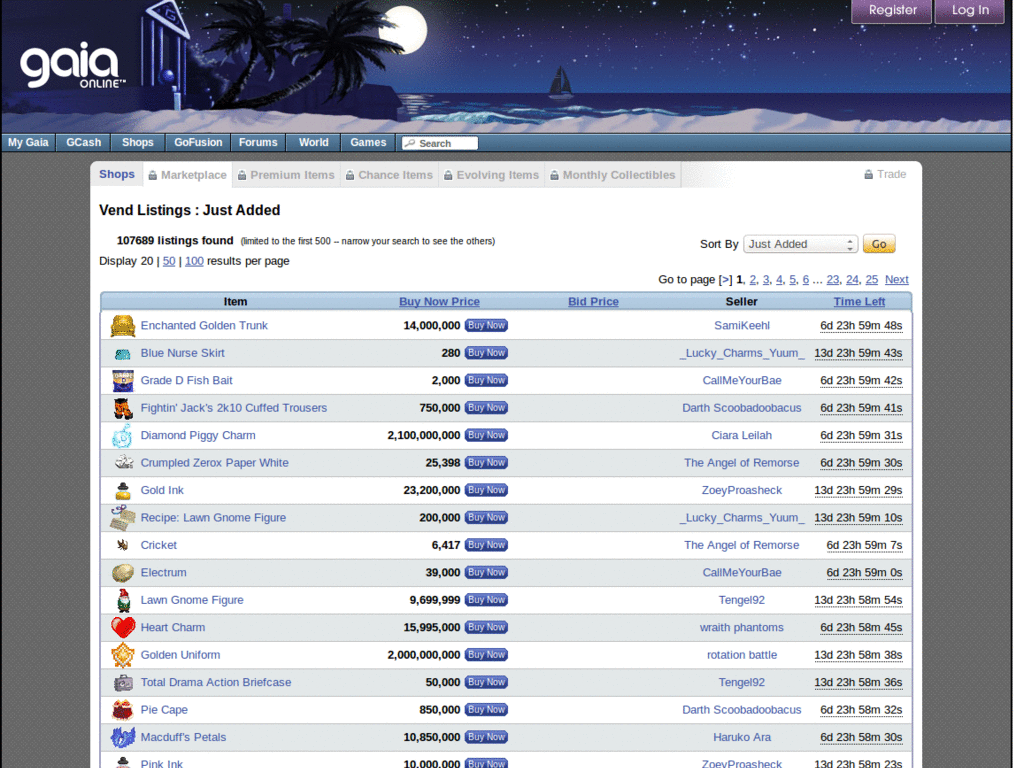Switch to the Premium Items tab
The image size is (1024, 768).
[x=286, y=175]
